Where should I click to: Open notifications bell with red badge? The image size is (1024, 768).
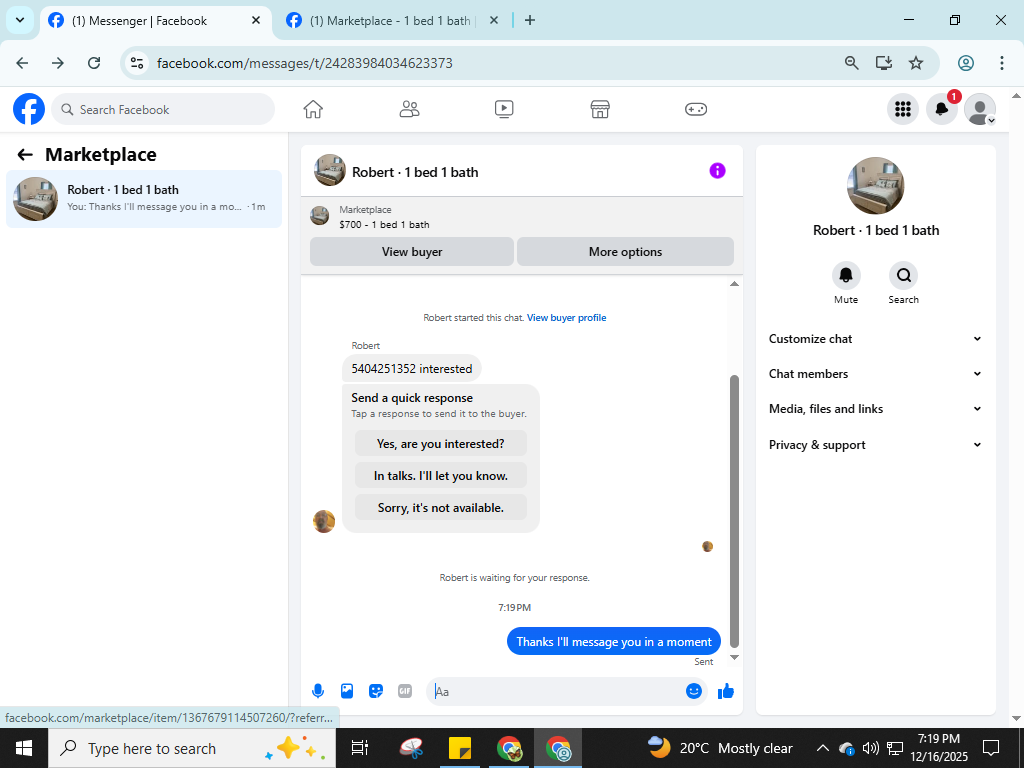click(942, 109)
